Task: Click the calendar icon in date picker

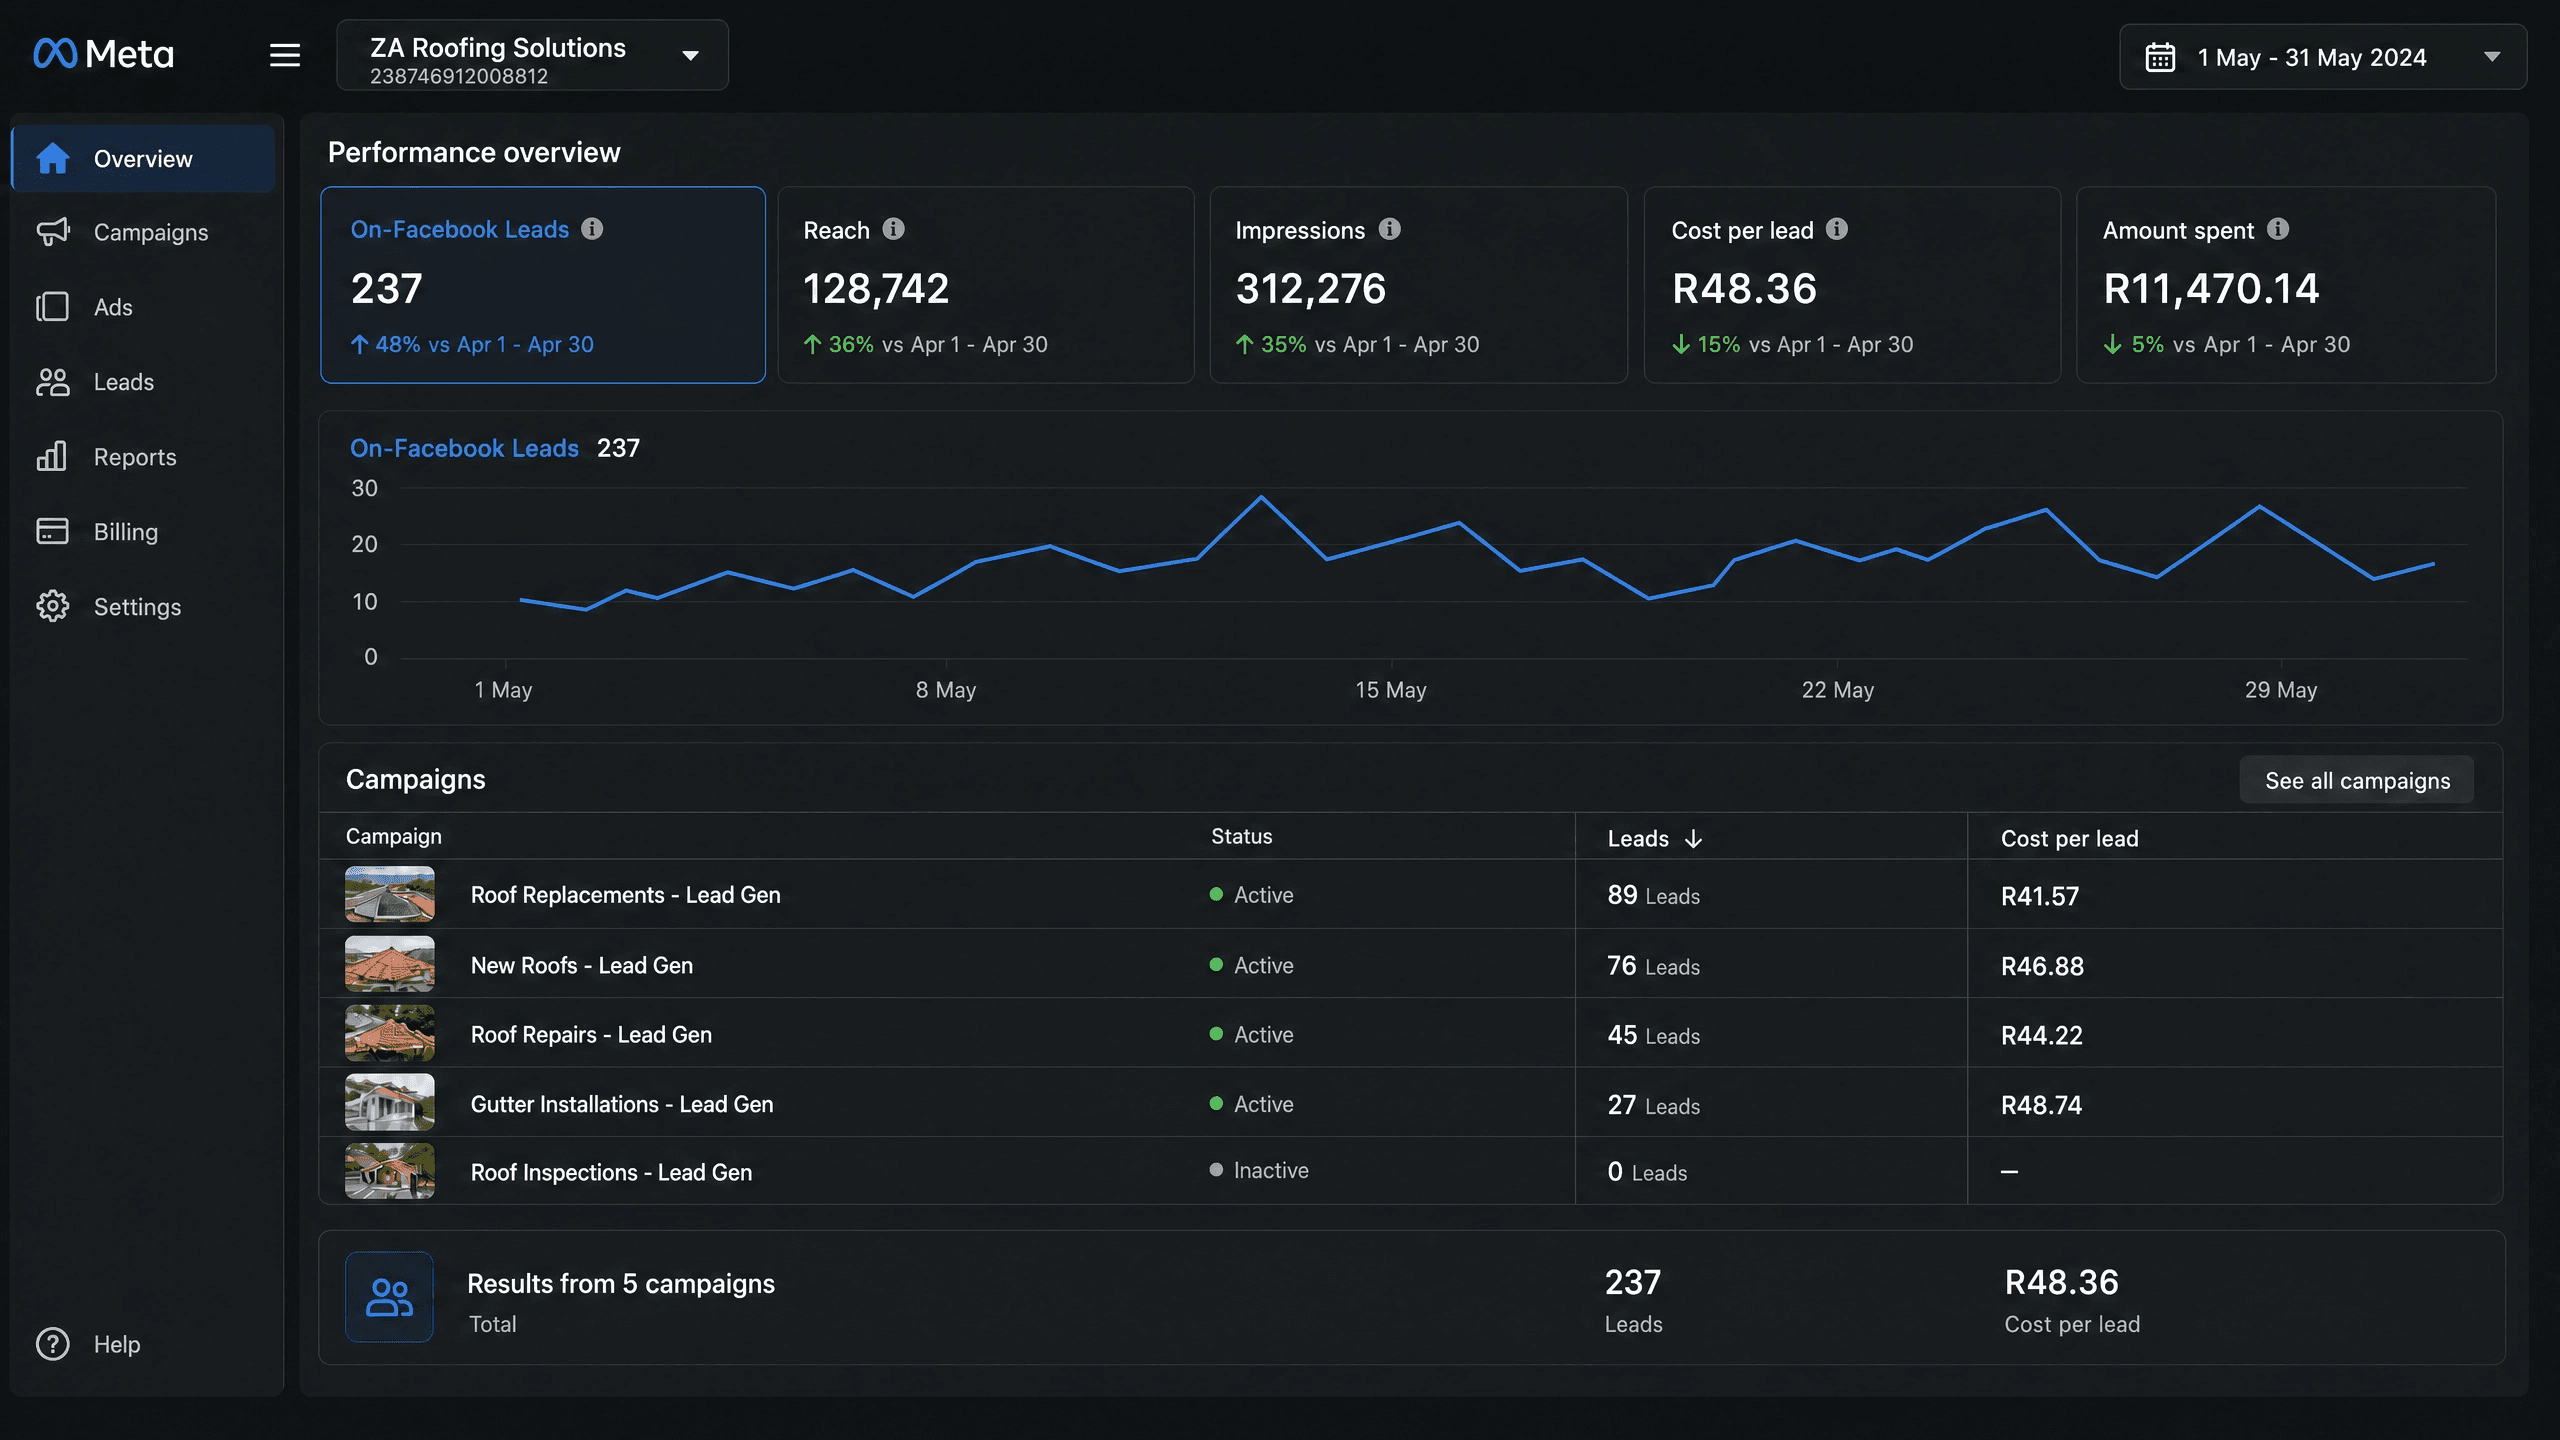Action: pos(2160,57)
